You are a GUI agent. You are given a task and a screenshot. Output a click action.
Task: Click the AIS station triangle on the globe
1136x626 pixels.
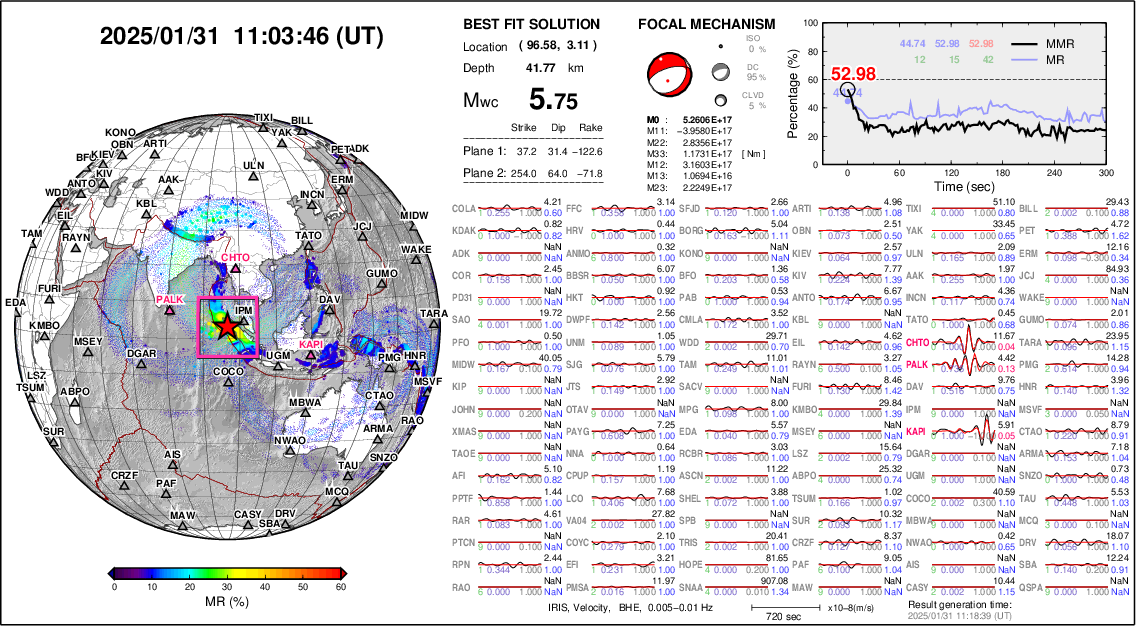coord(172,464)
